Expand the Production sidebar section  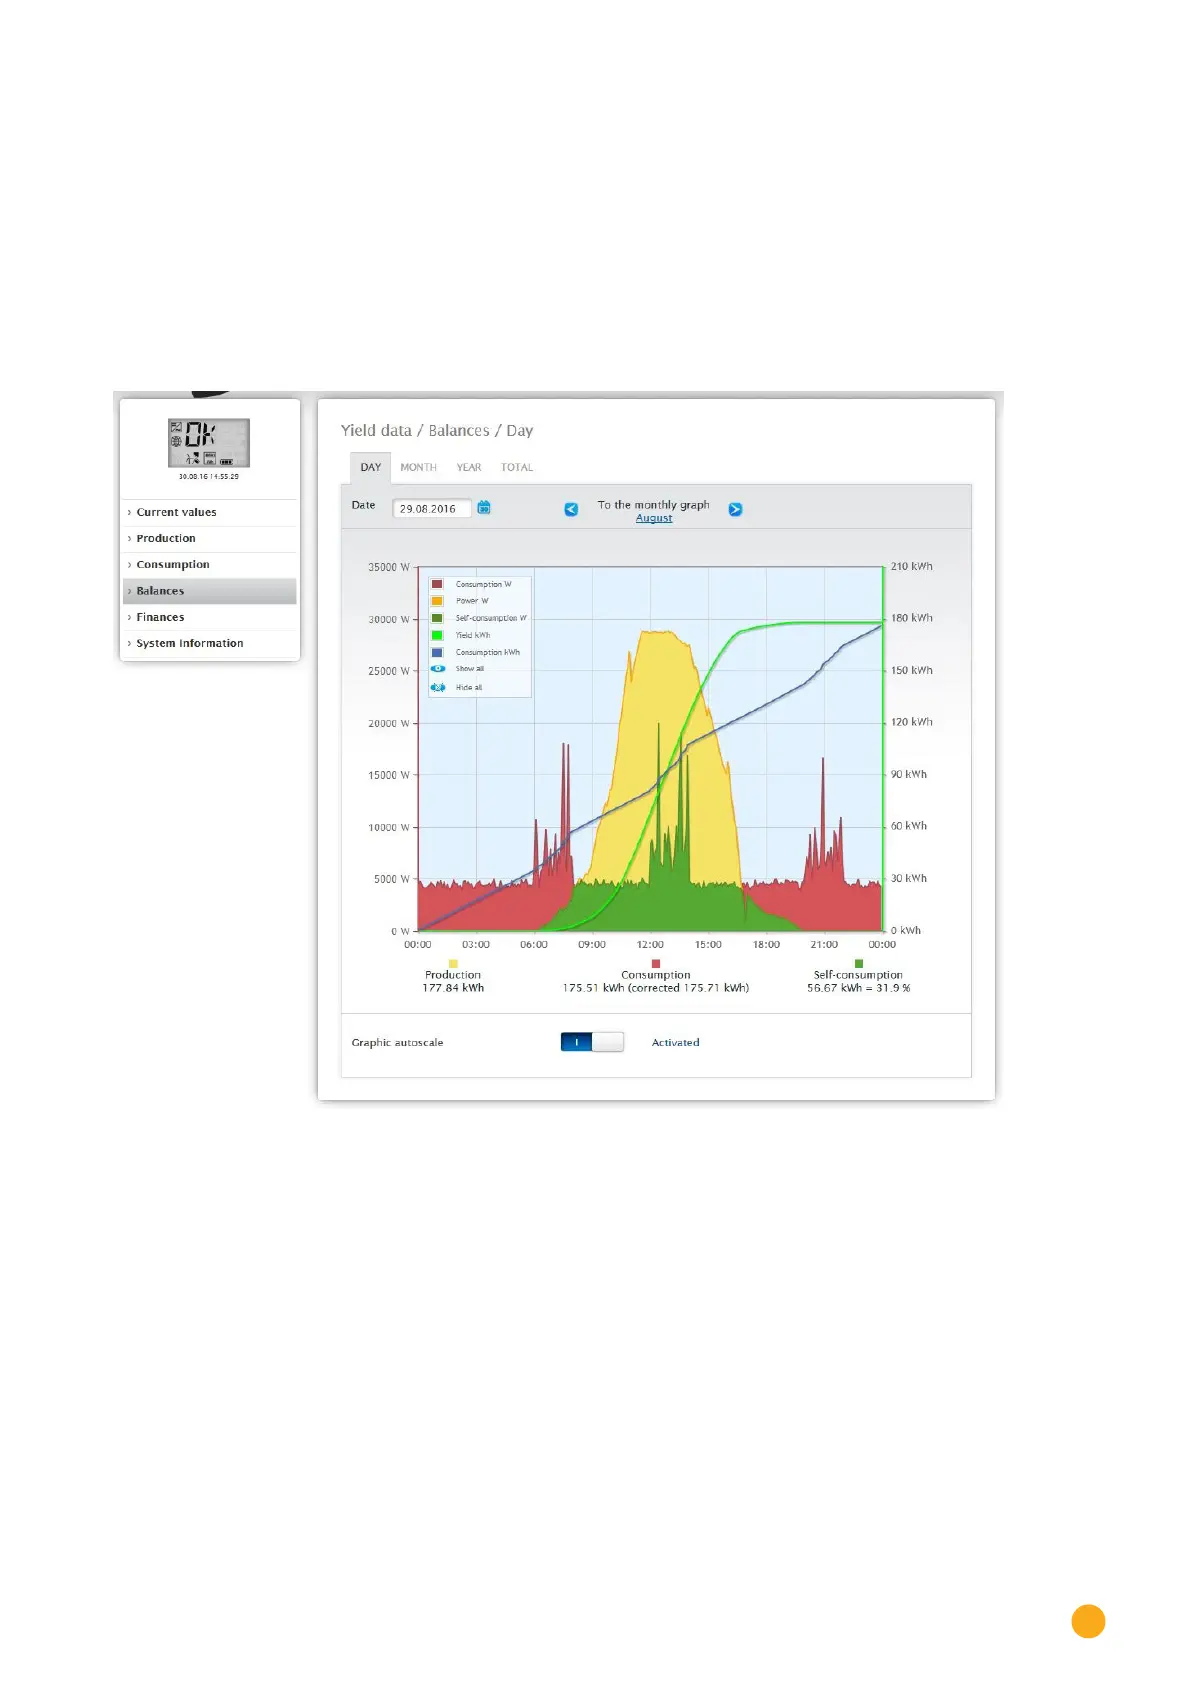coord(166,538)
